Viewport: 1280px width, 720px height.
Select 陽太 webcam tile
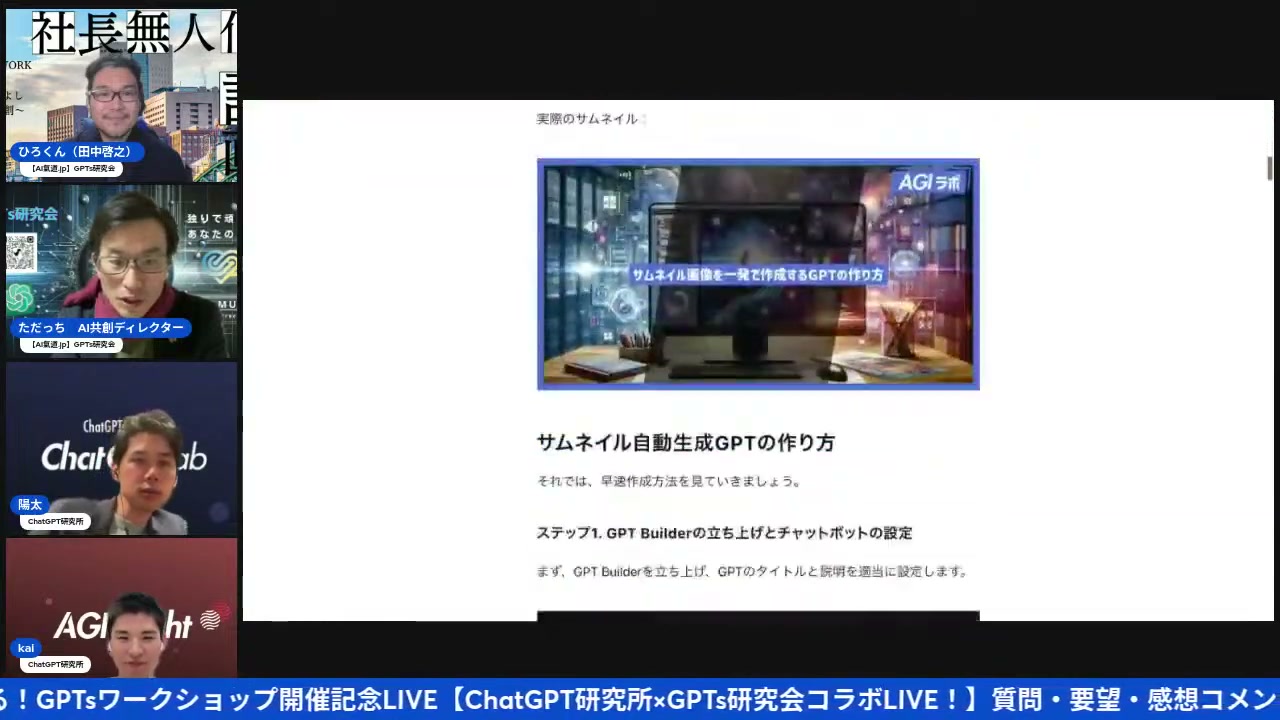(121, 449)
